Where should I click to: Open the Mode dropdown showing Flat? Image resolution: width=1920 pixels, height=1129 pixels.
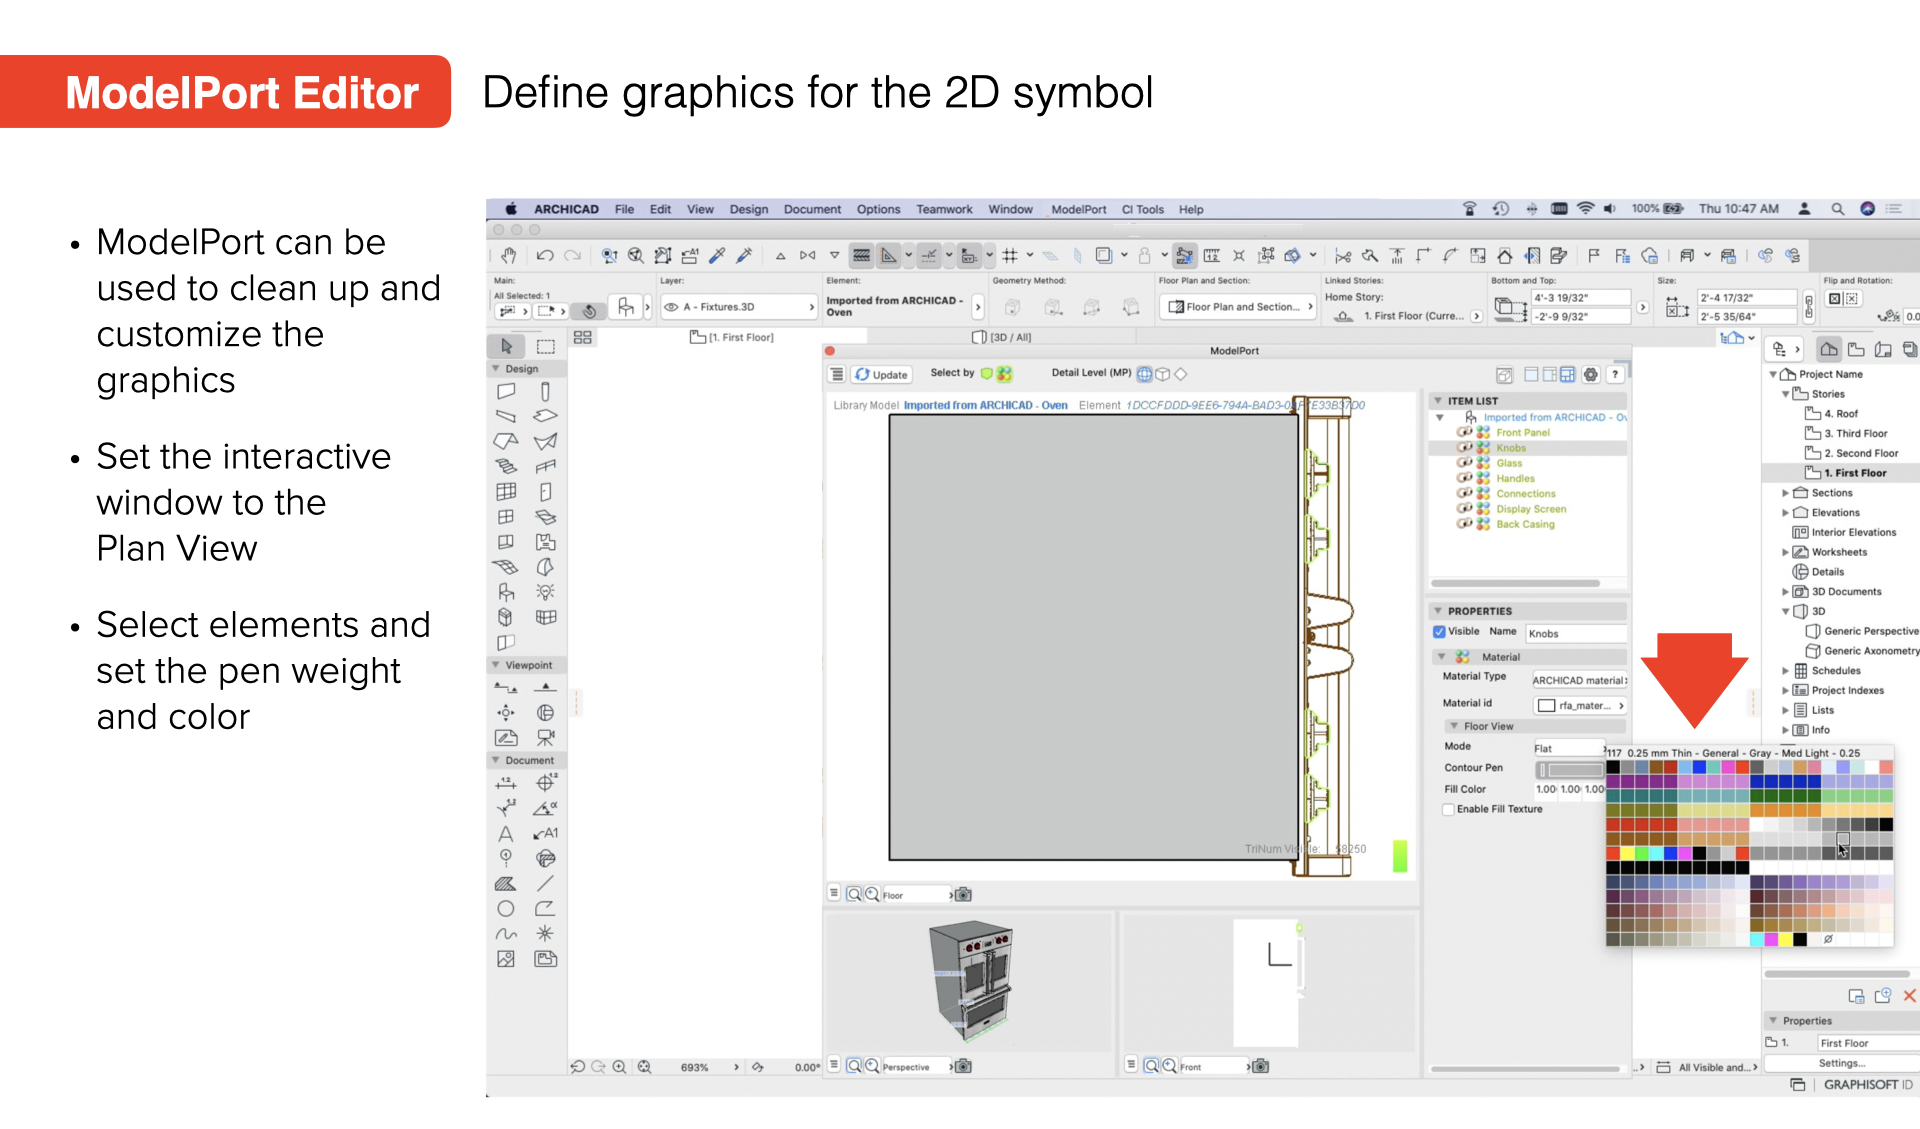(x=1568, y=748)
